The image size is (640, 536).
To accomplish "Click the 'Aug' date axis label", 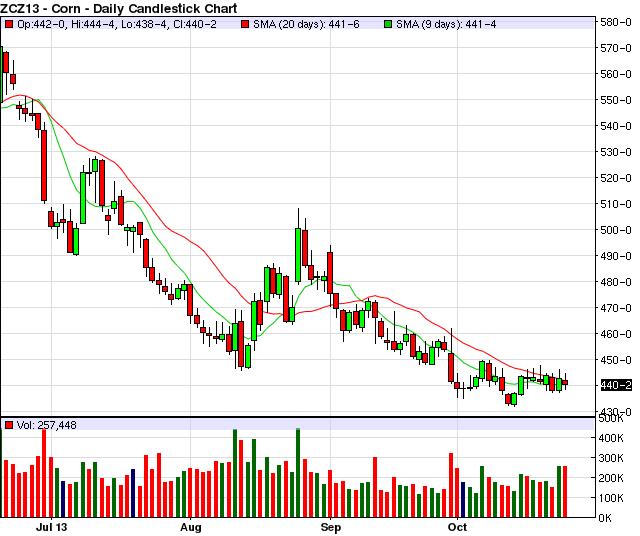I will click(x=191, y=527).
